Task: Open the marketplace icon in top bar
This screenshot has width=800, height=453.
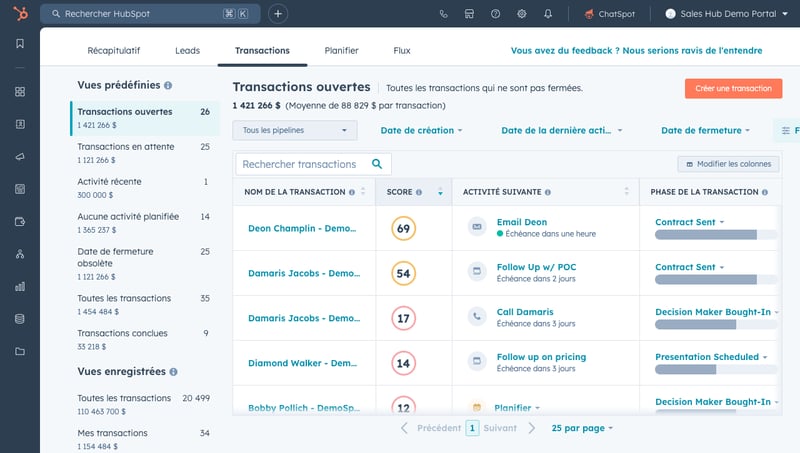Action: point(469,14)
